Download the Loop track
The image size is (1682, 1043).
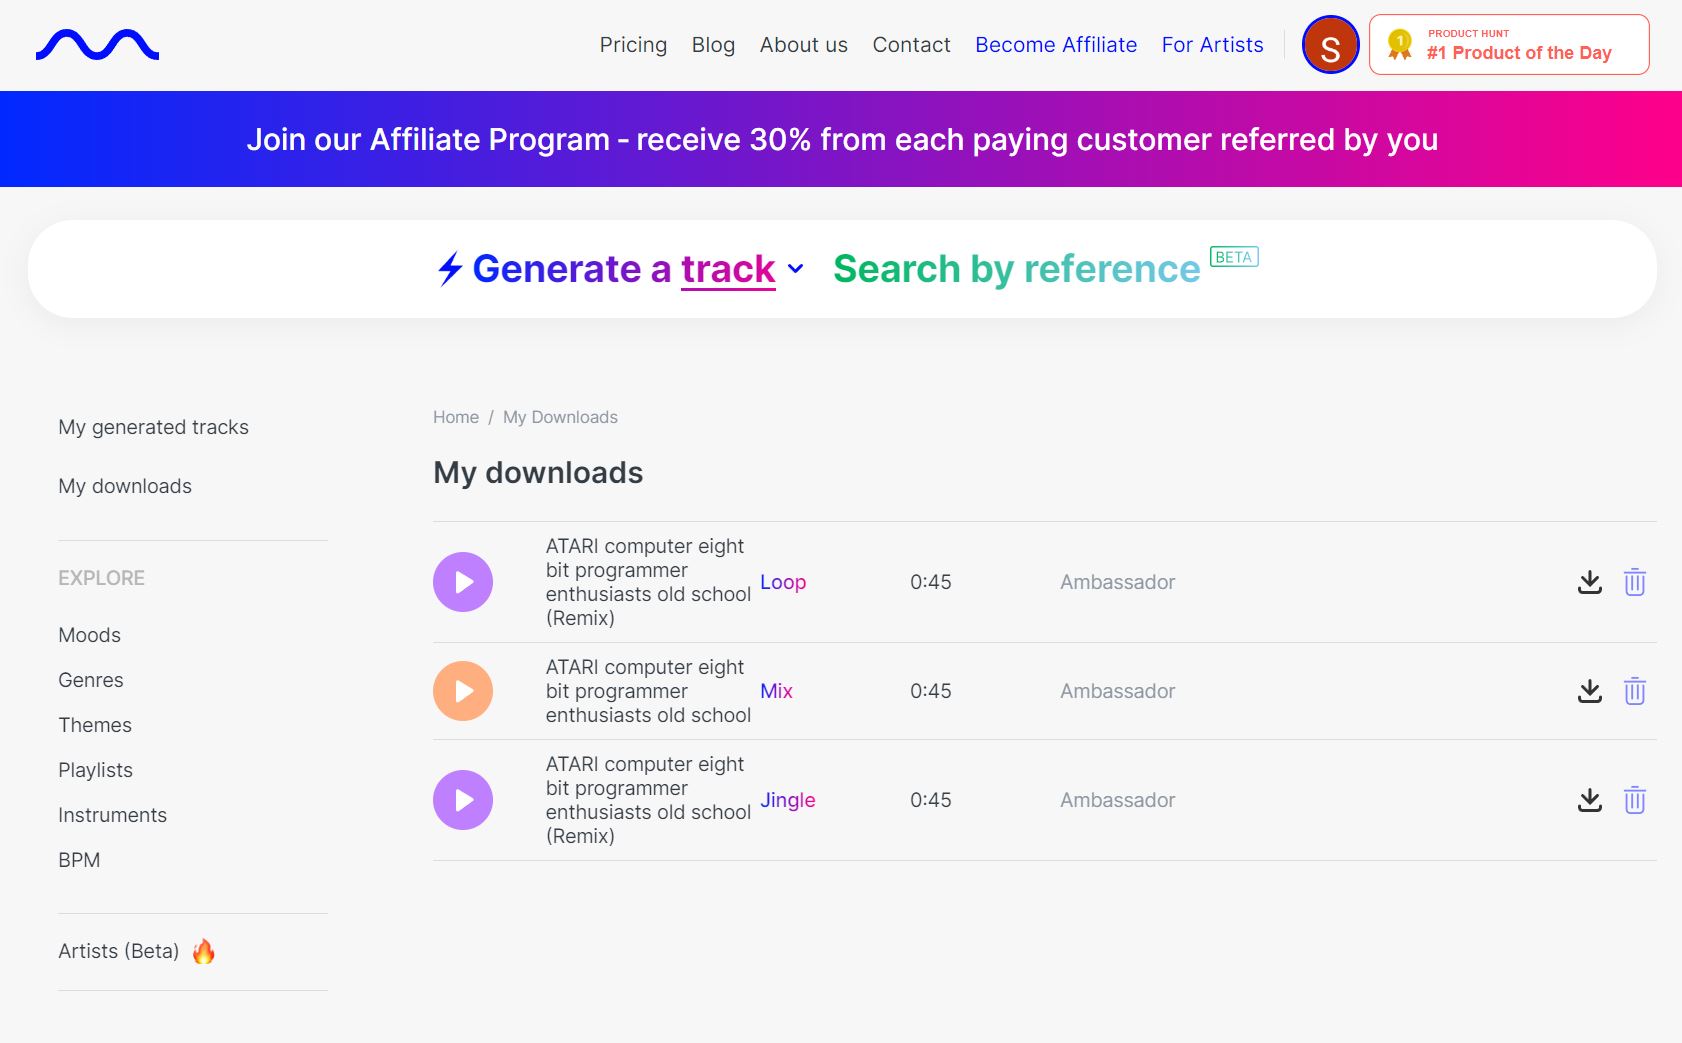point(1589,582)
